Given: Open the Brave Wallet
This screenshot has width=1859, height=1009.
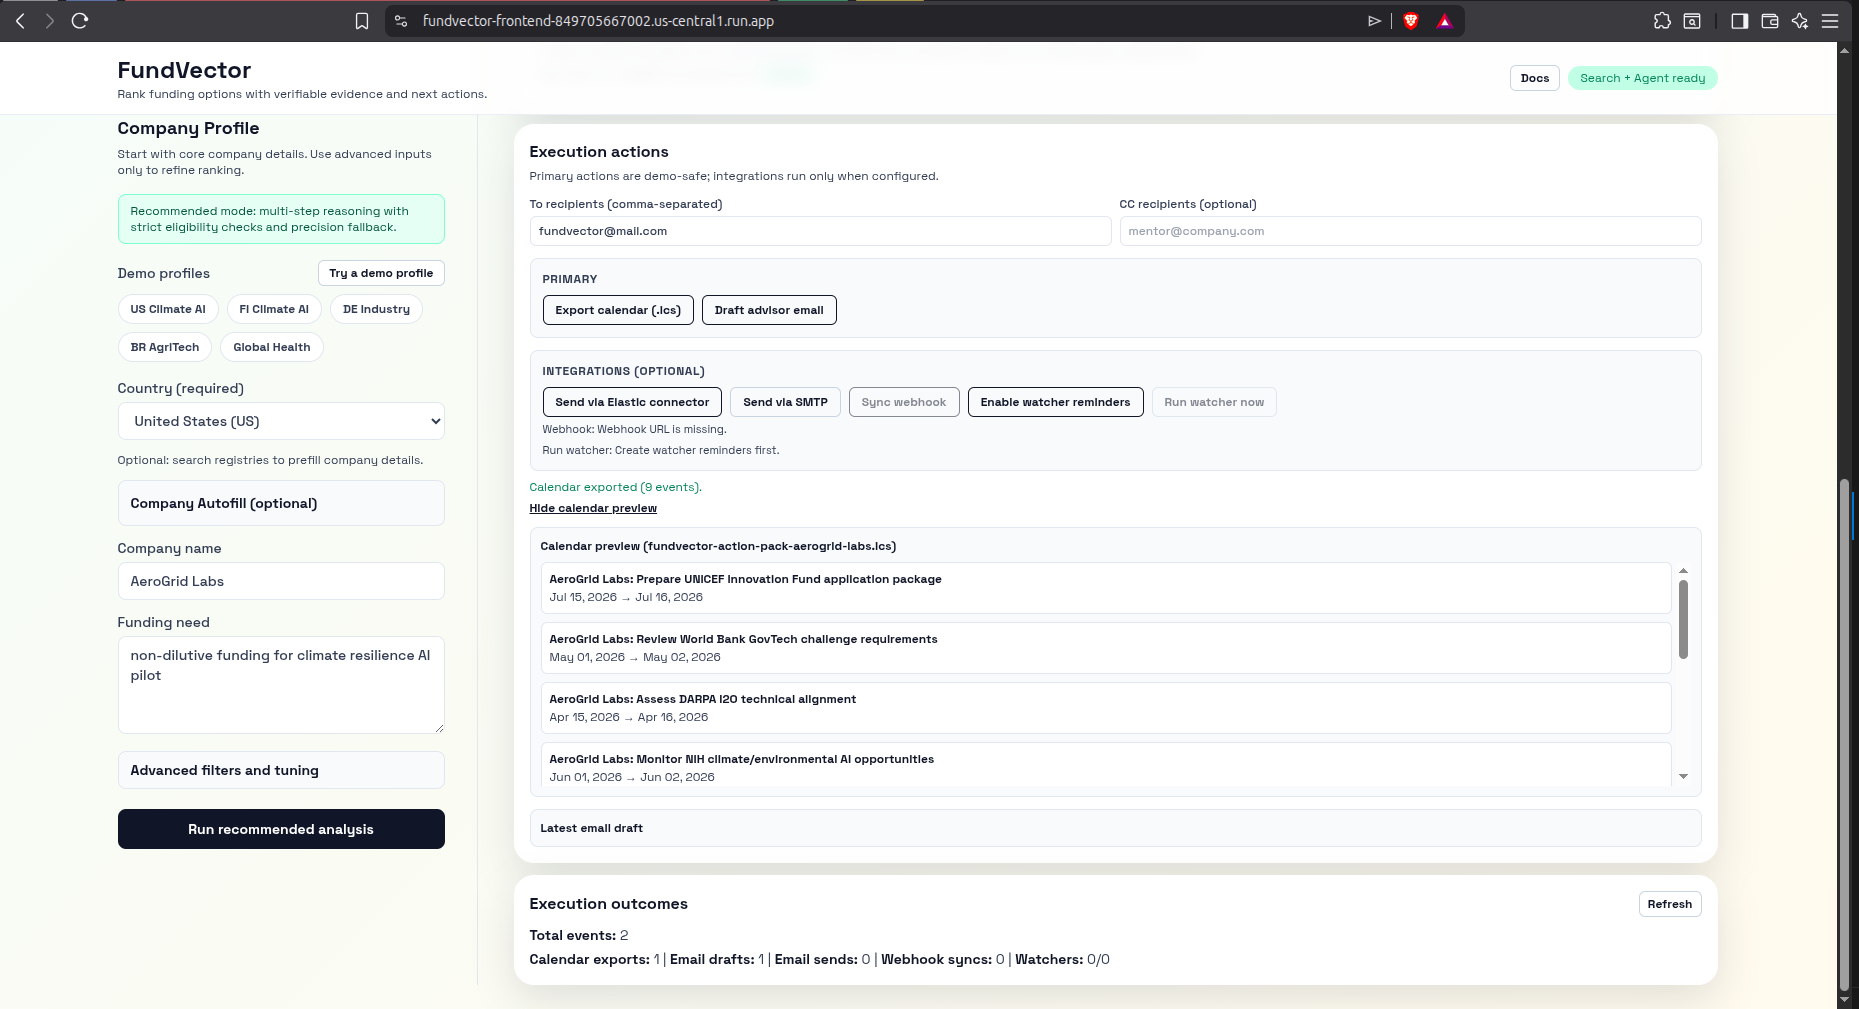Looking at the screenshot, I should pos(1770,21).
